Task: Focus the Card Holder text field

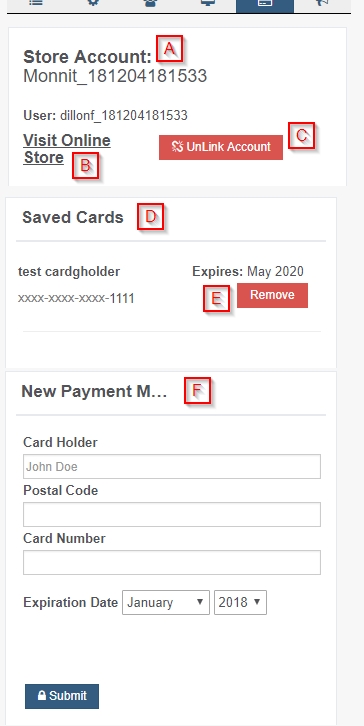Action: coord(172,466)
